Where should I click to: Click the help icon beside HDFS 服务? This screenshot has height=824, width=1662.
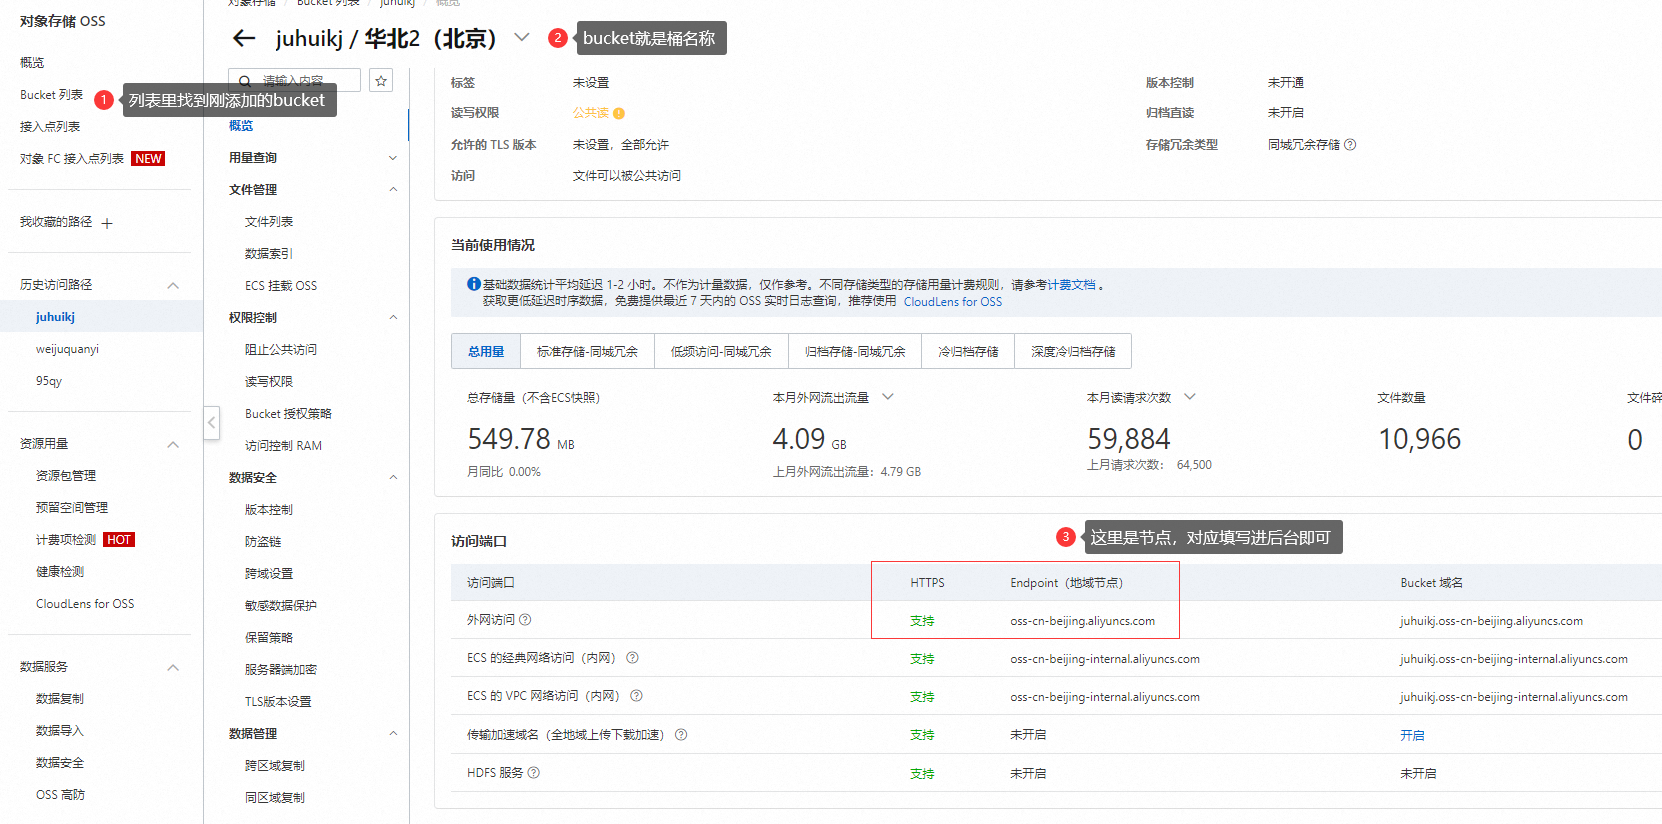[x=534, y=773]
